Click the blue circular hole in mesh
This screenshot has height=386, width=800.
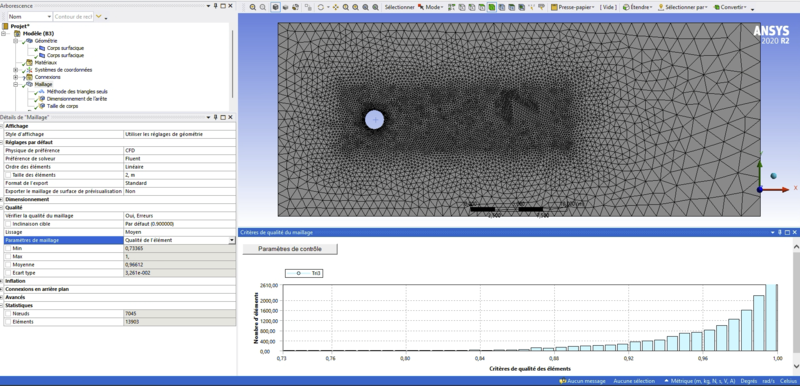(x=374, y=119)
